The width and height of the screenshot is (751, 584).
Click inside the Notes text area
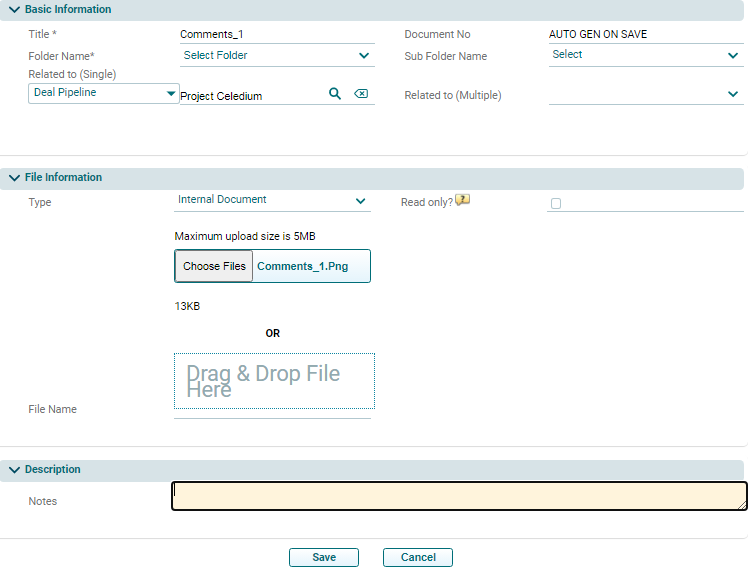point(459,496)
